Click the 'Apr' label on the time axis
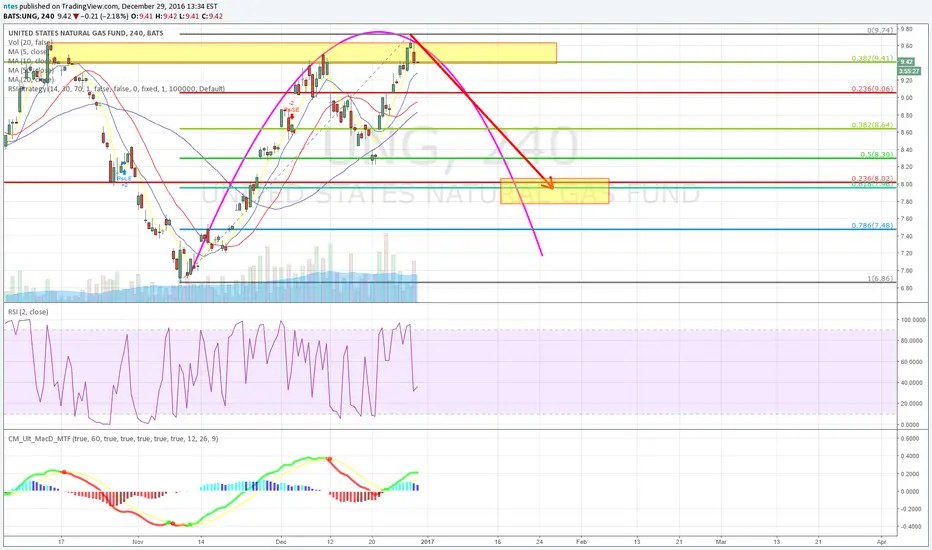Screen dimensions: 932x550 click(881, 542)
